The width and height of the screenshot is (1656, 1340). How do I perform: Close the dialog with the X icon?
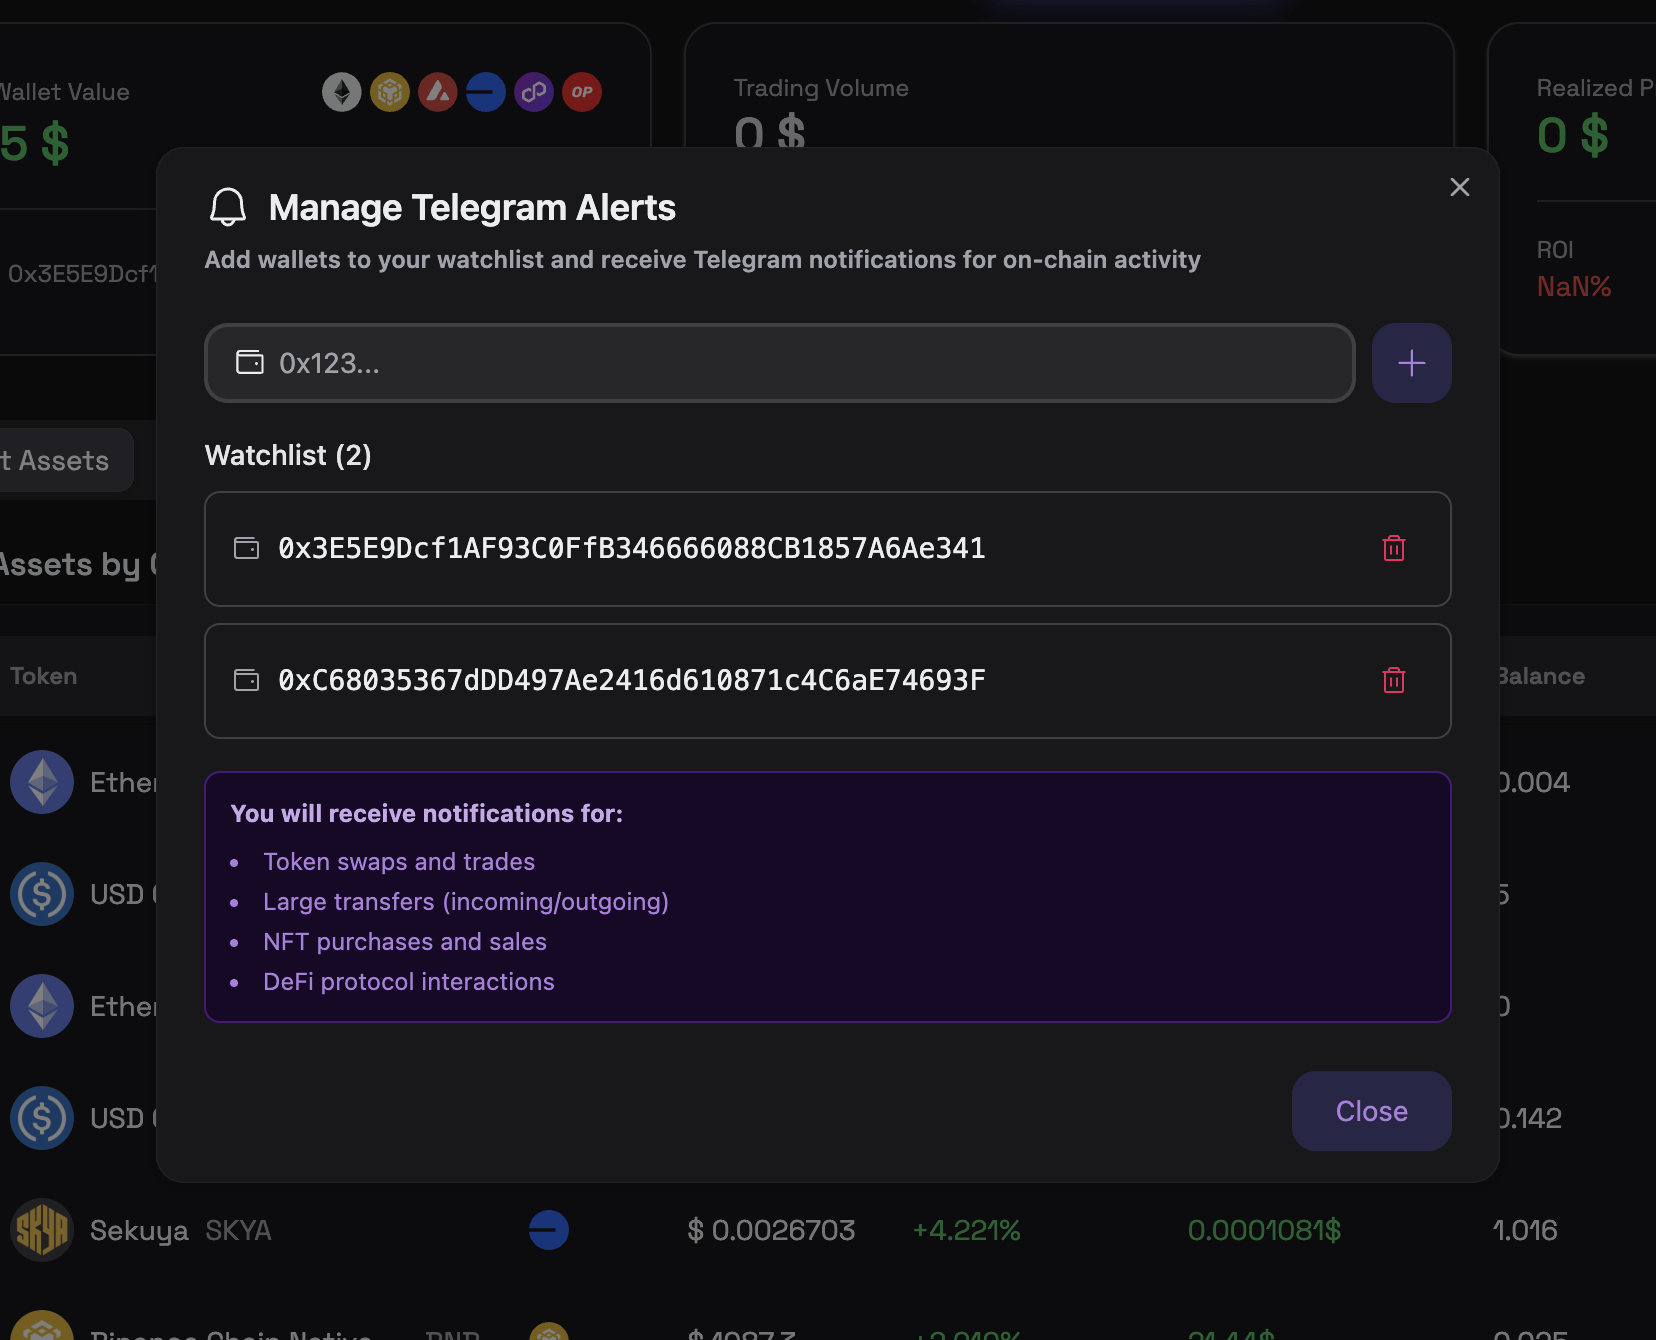click(1459, 187)
